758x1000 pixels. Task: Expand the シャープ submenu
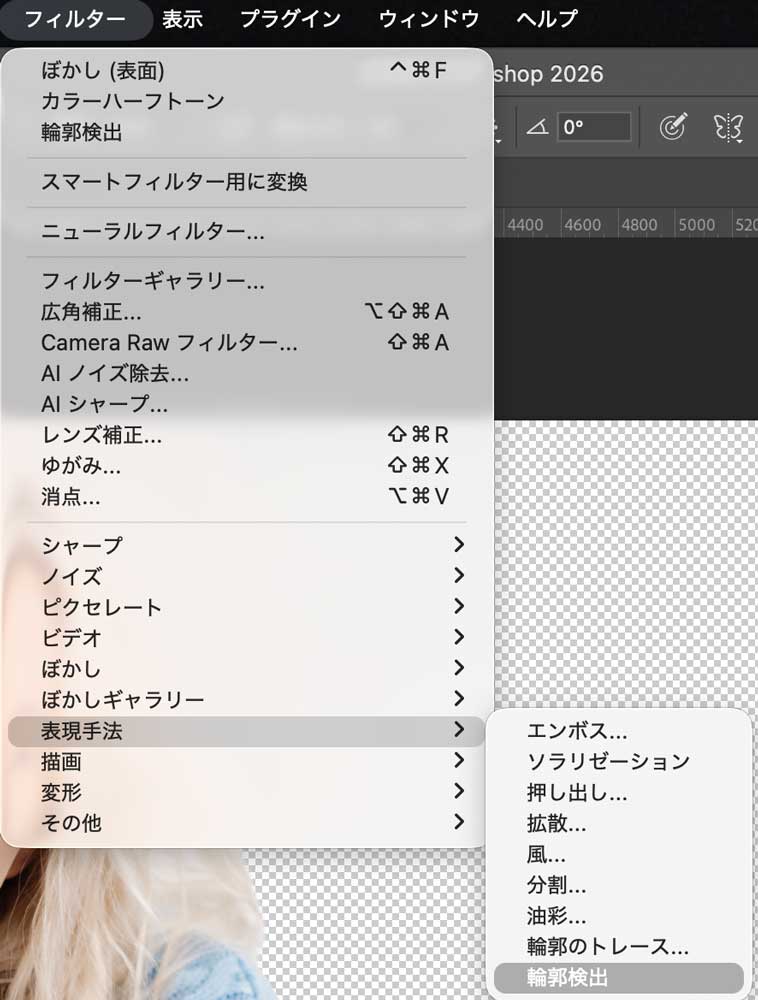click(x=247, y=546)
